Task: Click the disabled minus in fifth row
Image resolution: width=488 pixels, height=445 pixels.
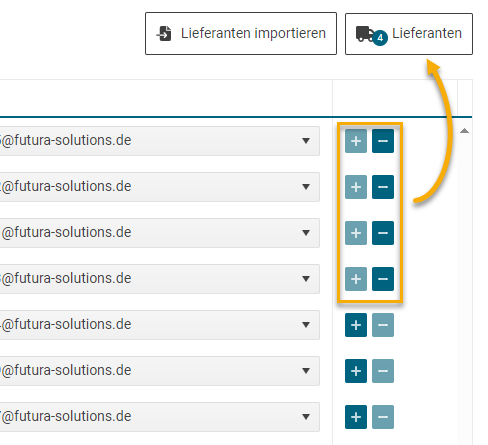Action: click(x=383, y=325)
